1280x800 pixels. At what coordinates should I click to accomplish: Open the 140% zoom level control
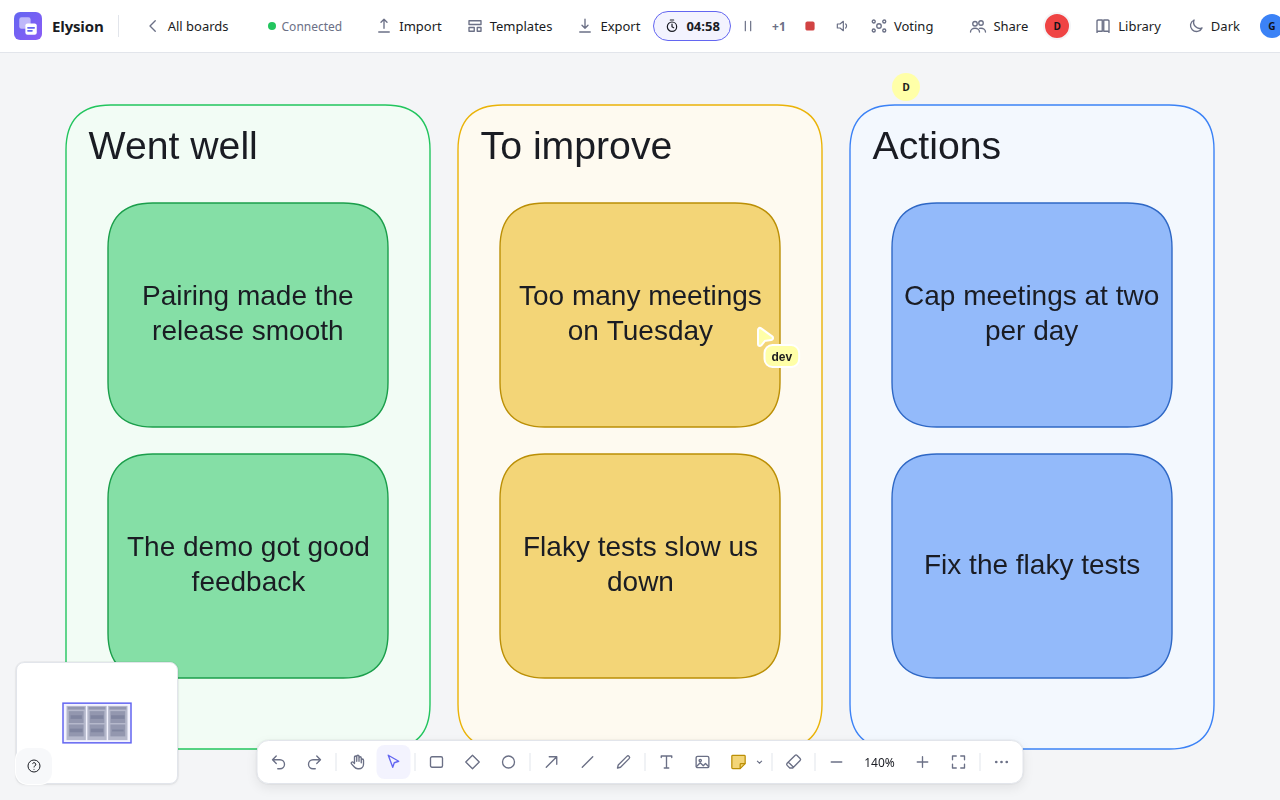click(879, 762)
